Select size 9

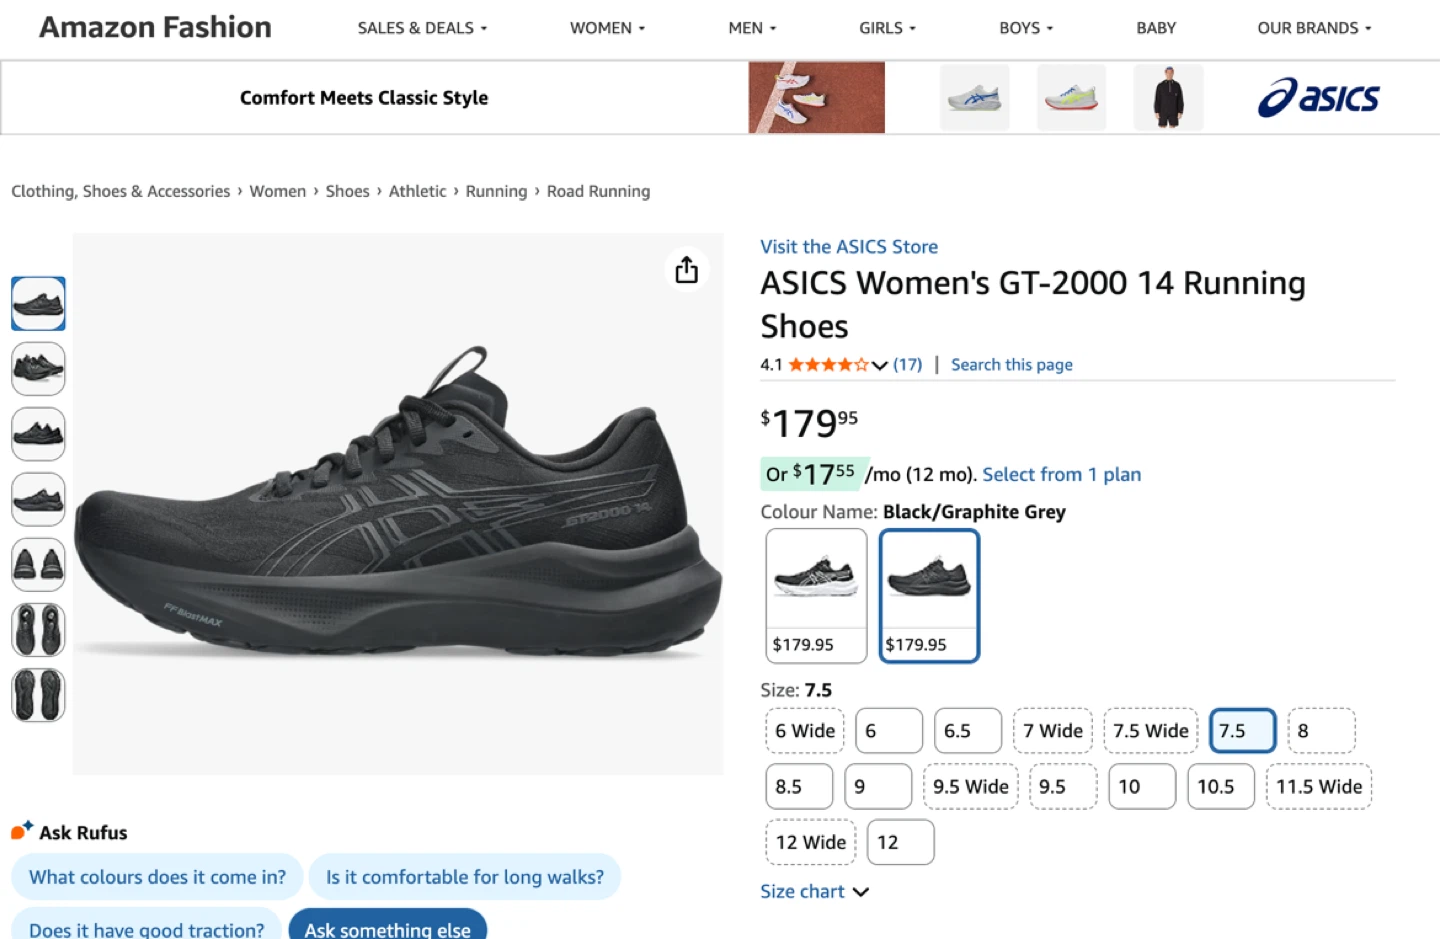coord(878,786)
